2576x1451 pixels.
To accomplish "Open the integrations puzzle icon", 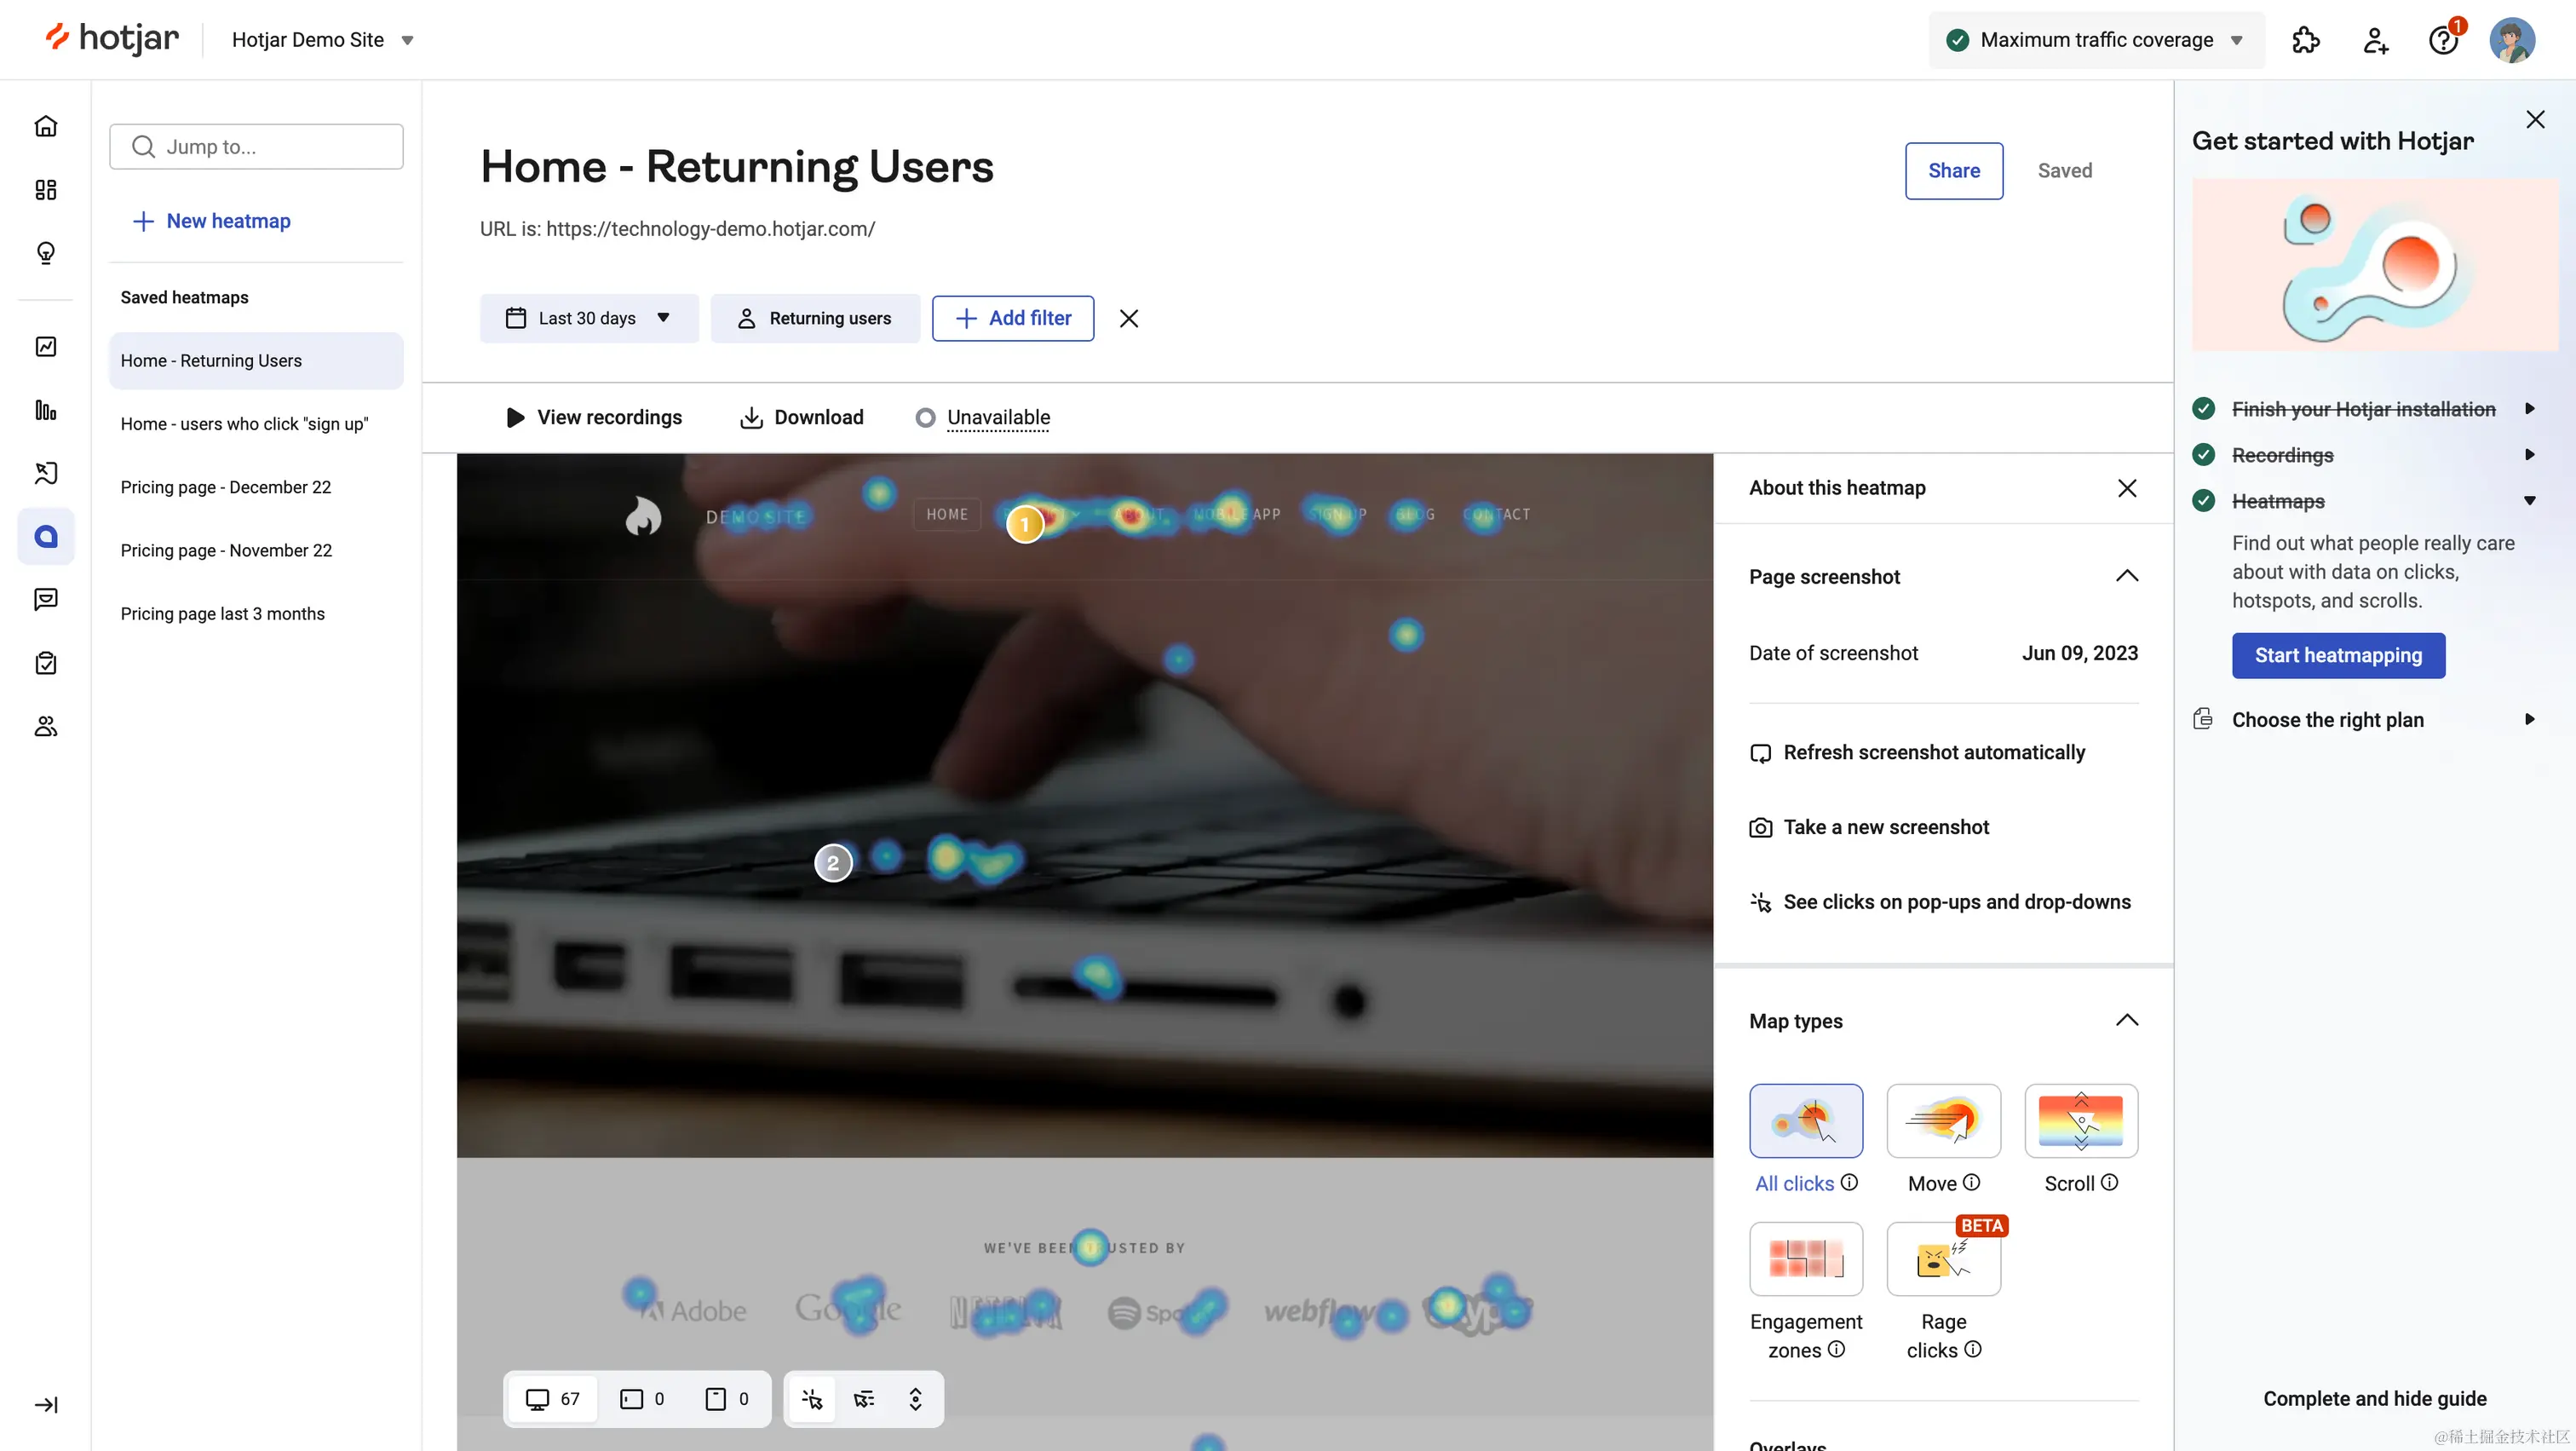I will (x=2305, y=40).
